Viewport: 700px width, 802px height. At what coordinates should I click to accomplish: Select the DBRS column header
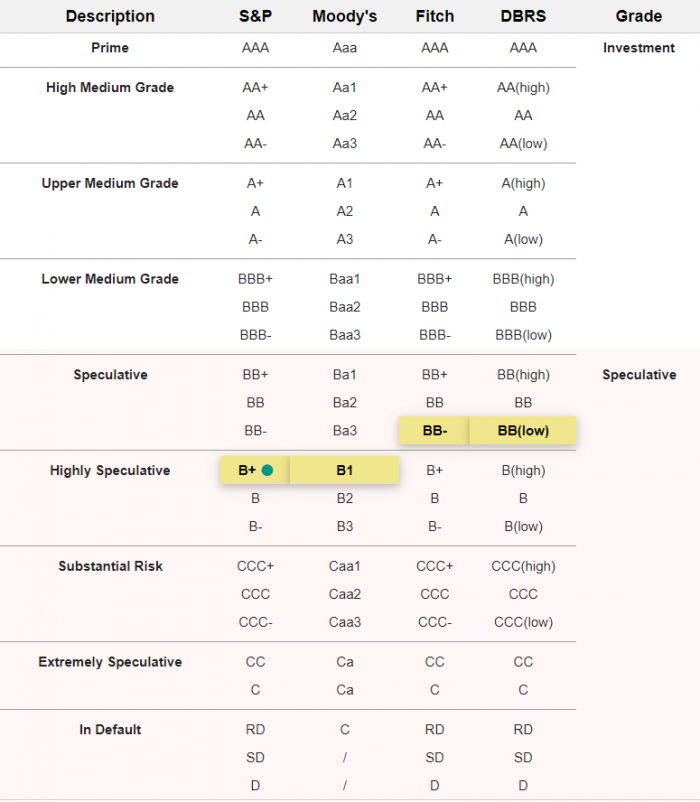click(523, 16)
